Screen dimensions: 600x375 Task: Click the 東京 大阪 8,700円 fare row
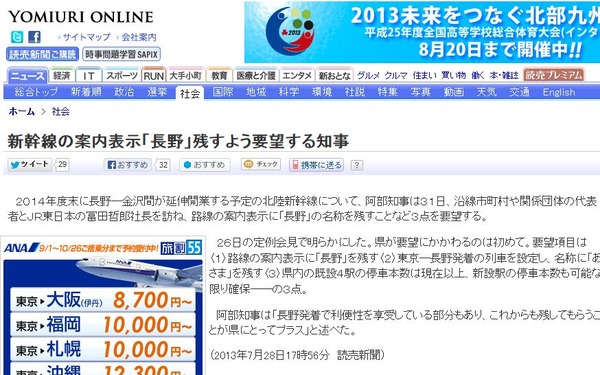(103, 300)
